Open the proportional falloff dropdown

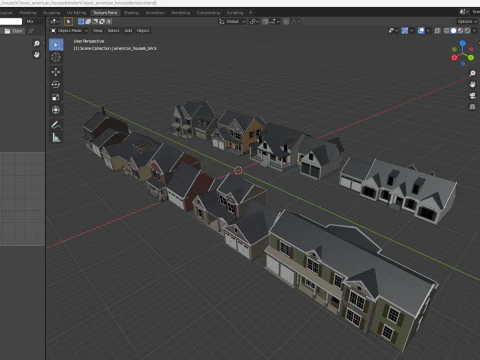296,22
